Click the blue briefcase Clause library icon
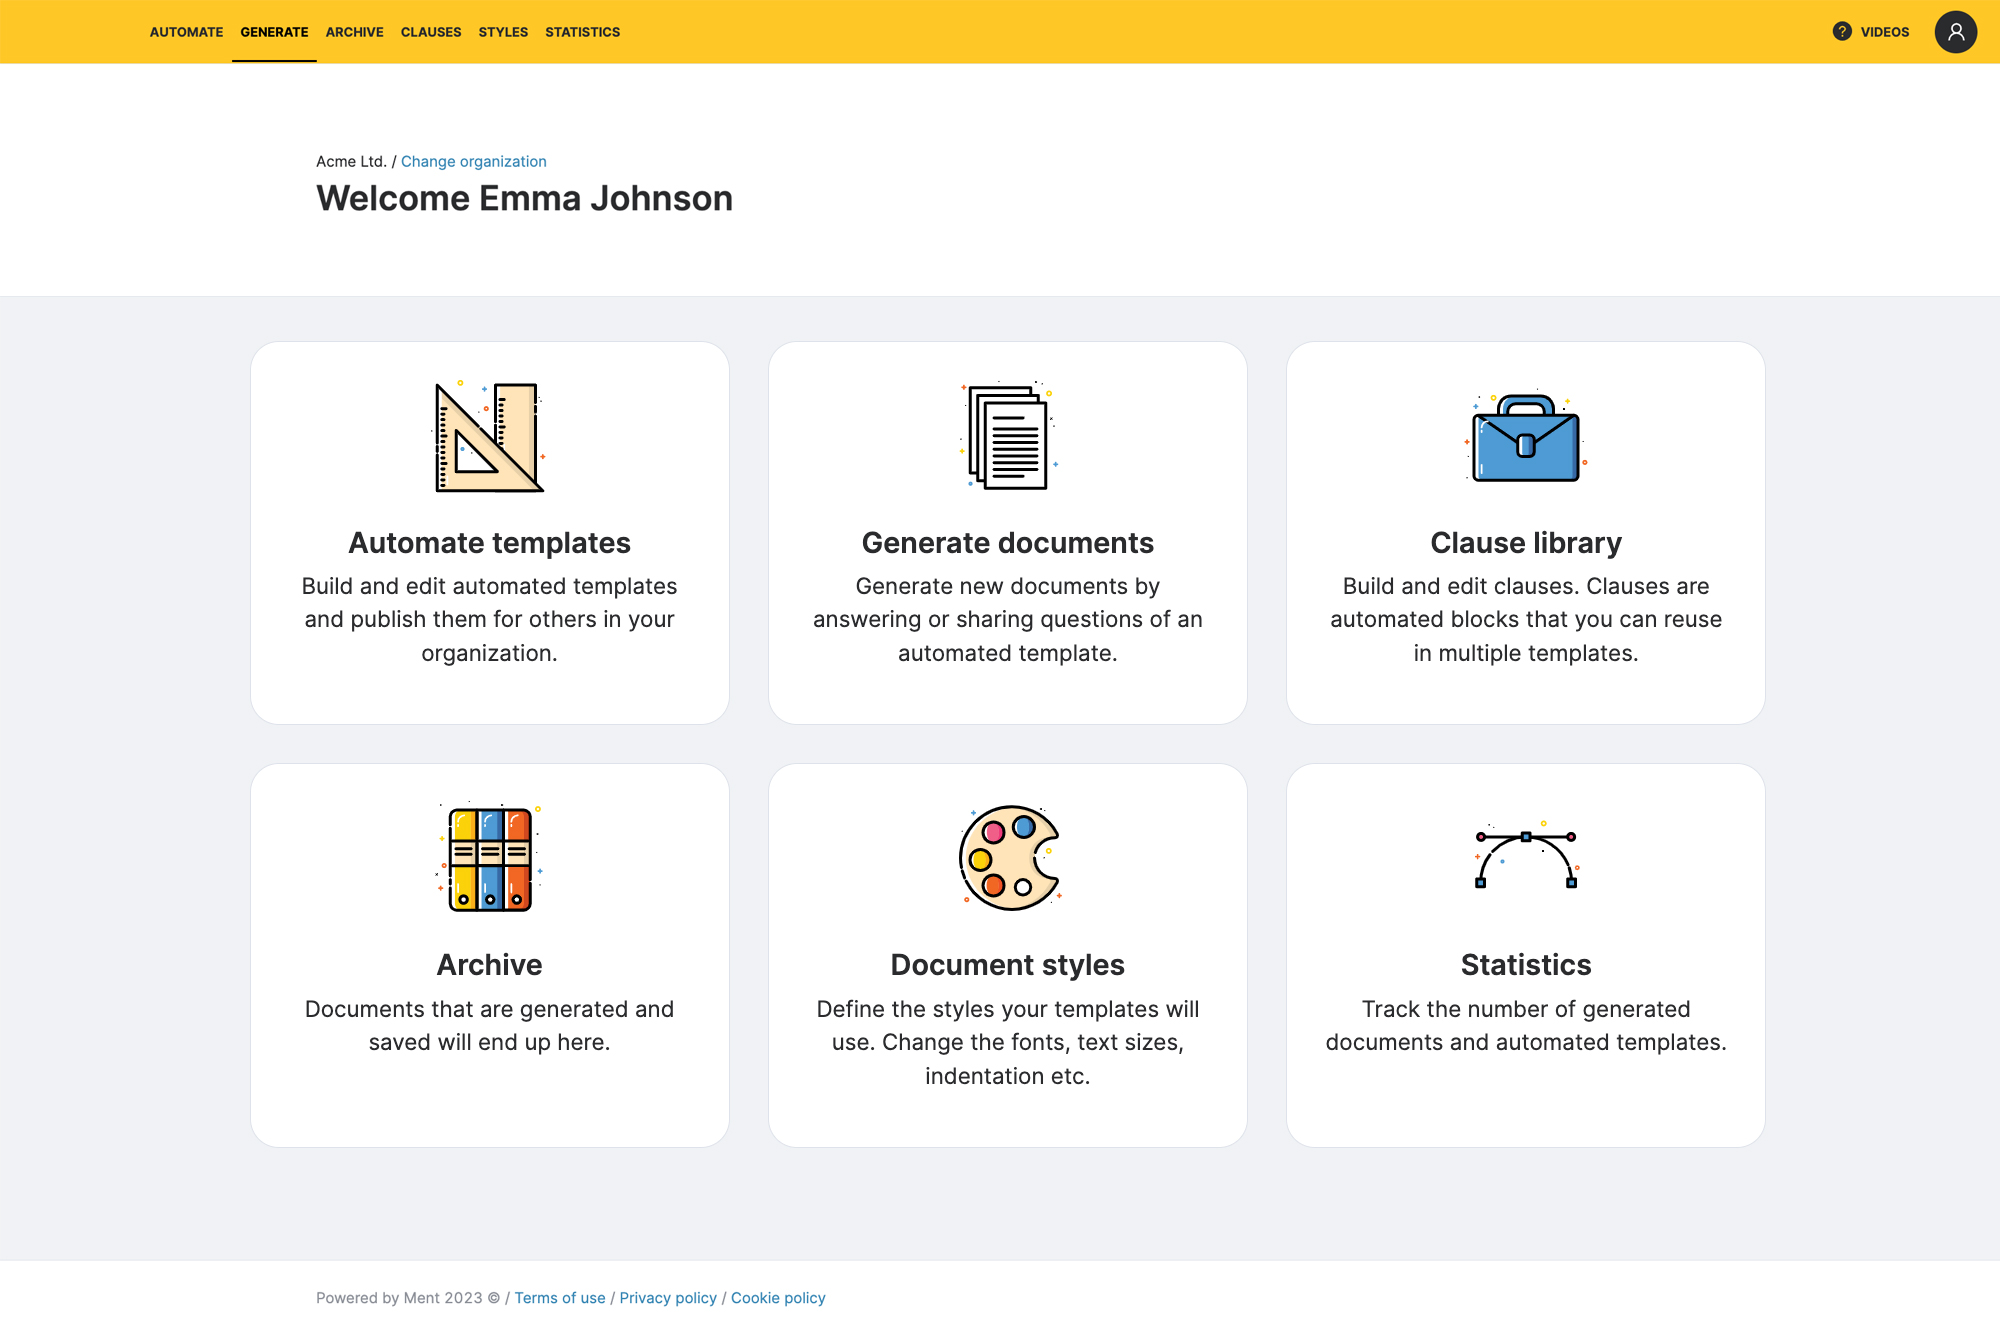Viewport: 2000px width, 1335px height. [1525, 438]
